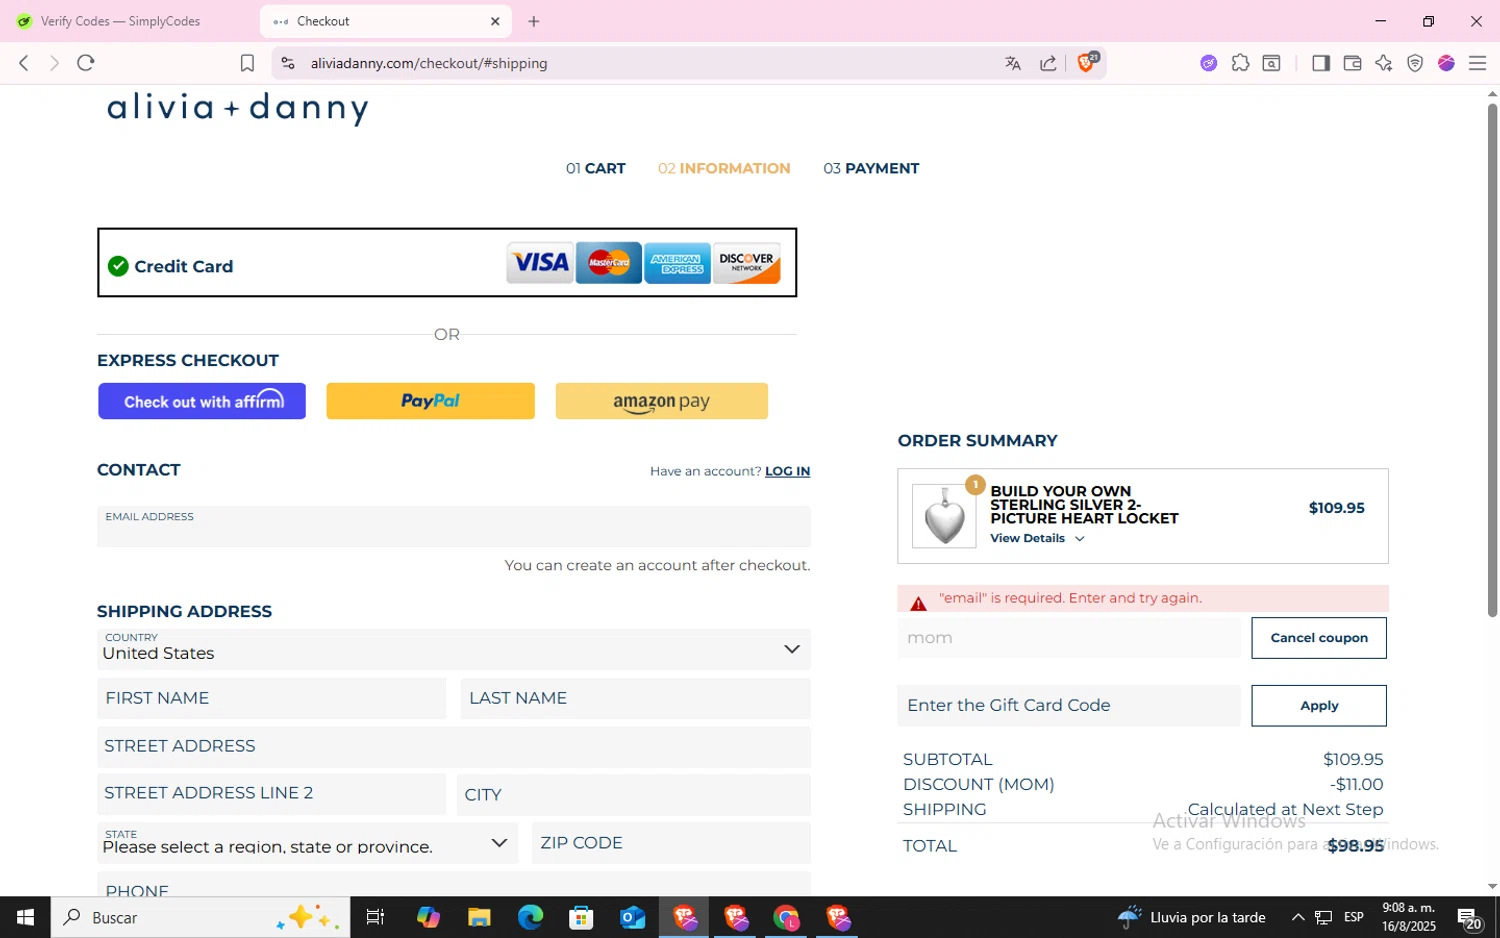
Task: Open the translate page icon
Action: tap(1013, 63)
